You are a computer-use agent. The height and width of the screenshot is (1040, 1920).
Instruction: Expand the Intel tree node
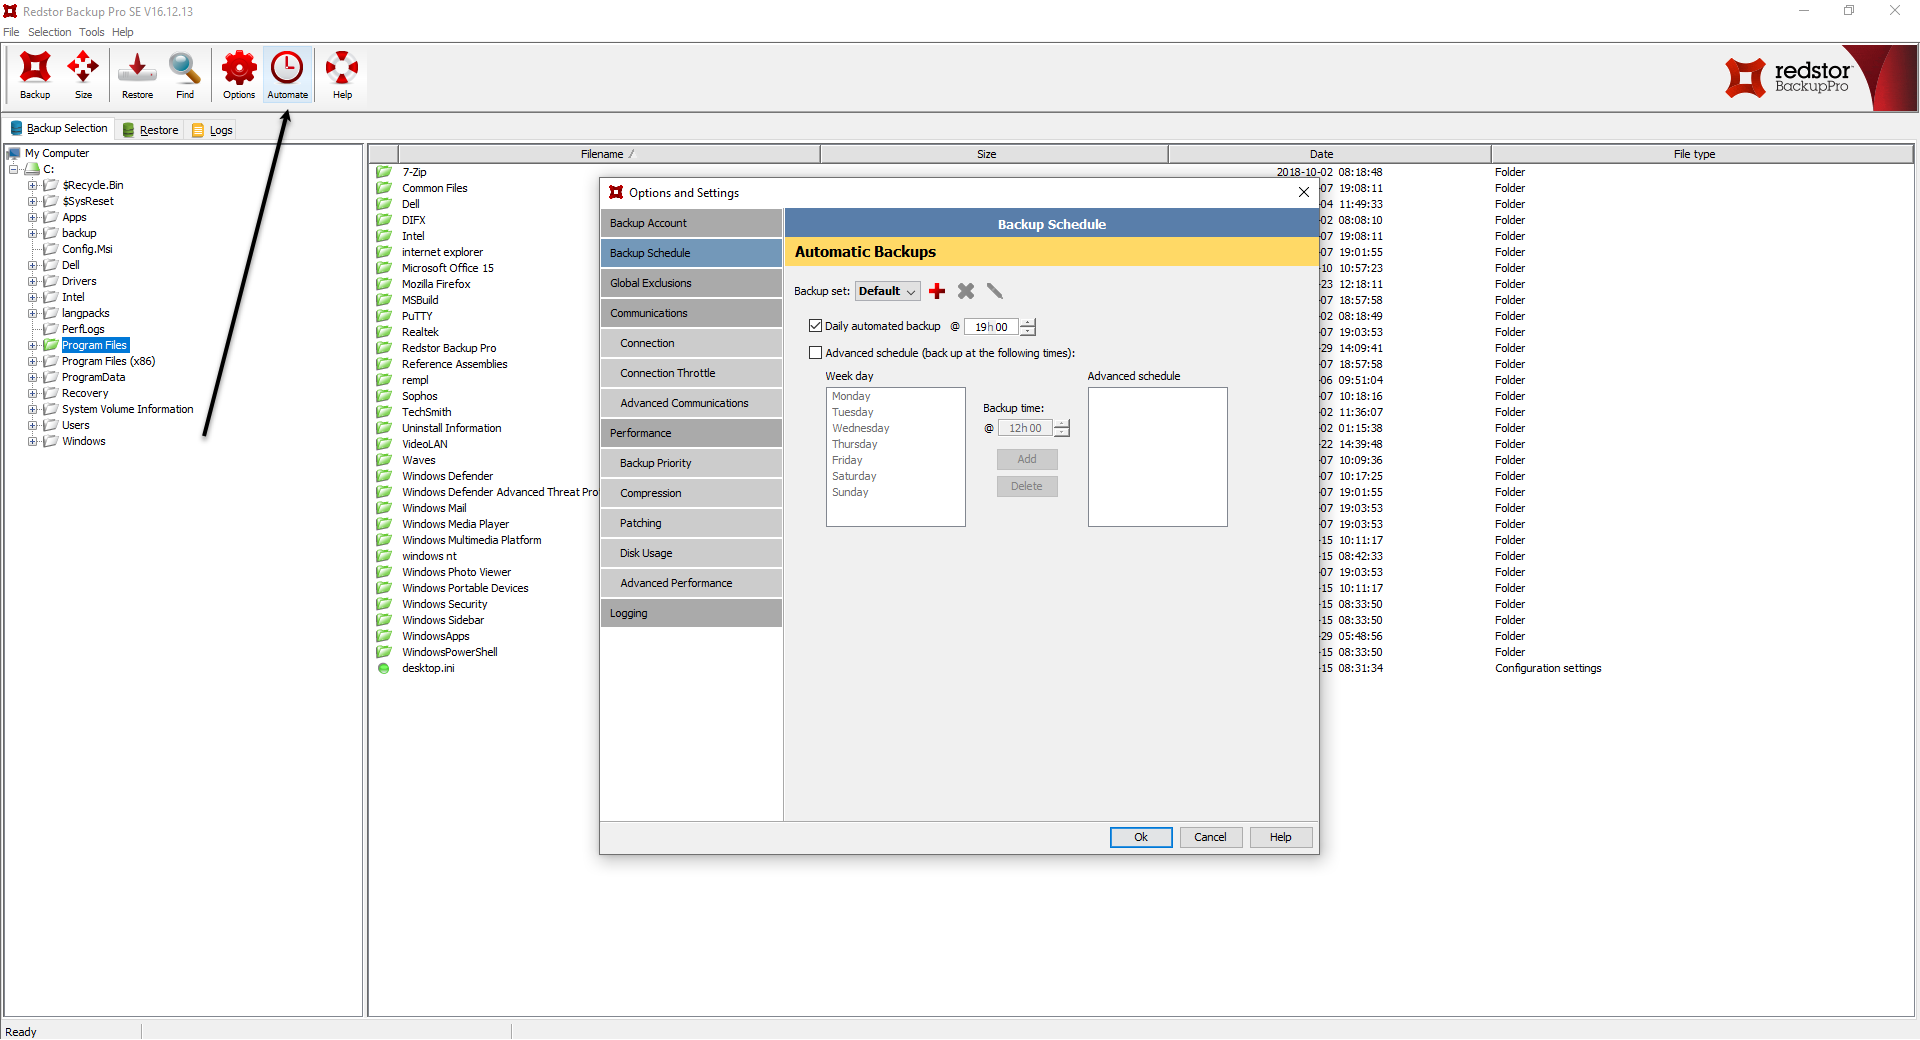[32, 297]
